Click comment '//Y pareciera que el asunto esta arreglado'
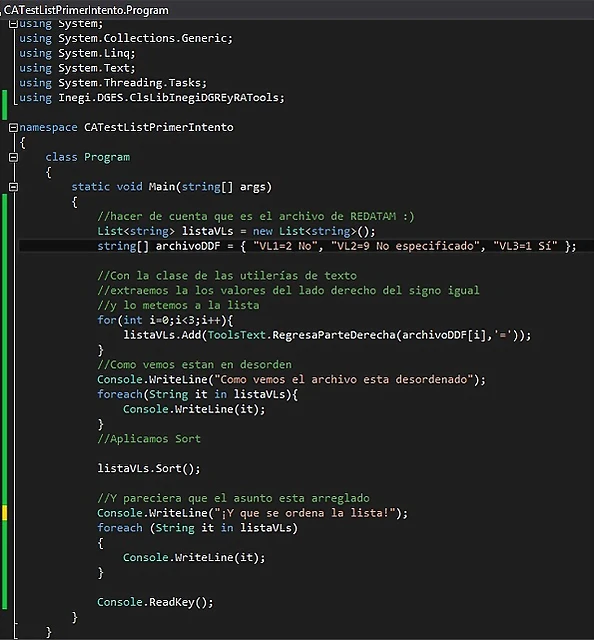Screen dimensions: 594x640 [x=234, y=498]
